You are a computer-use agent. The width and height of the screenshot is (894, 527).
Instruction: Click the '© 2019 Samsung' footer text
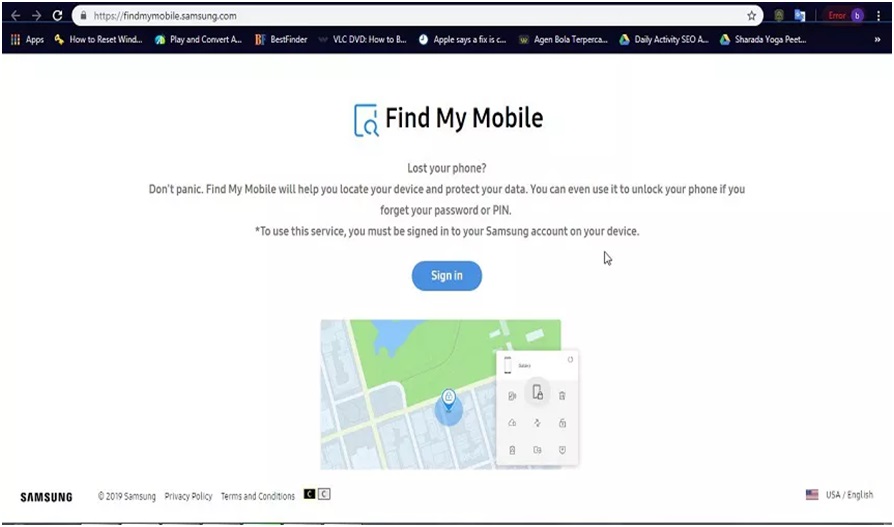[x=127, y=496]
